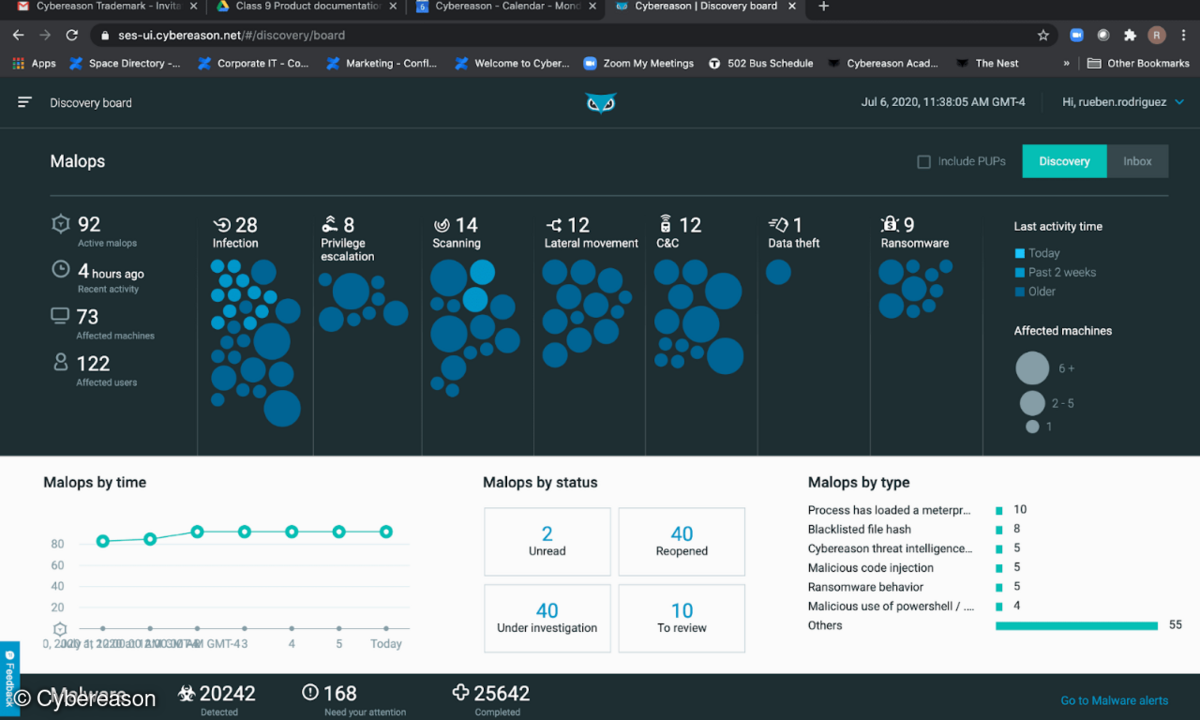Image resolution: width=1200 pixels, height=720 pixels.
Task: Open the Other Bookmarks folder
Action: (x=1138, y=63)
